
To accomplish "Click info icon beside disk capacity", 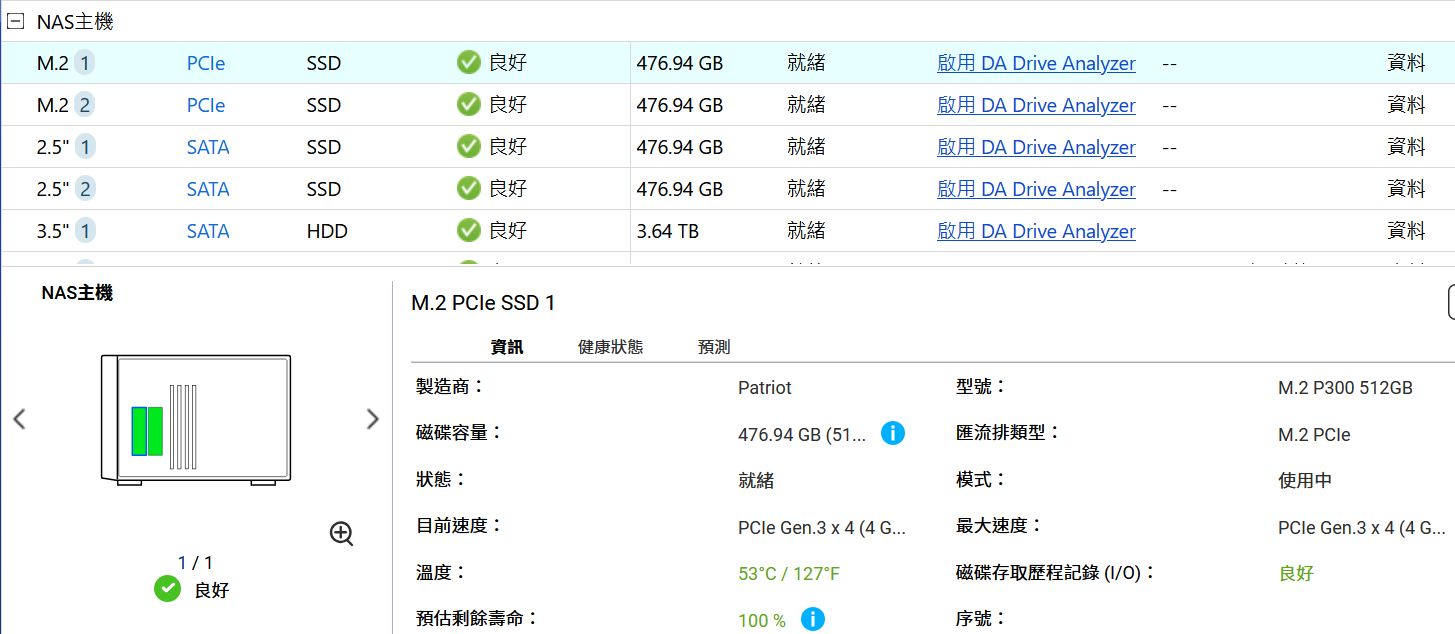I will pos(893,433).
